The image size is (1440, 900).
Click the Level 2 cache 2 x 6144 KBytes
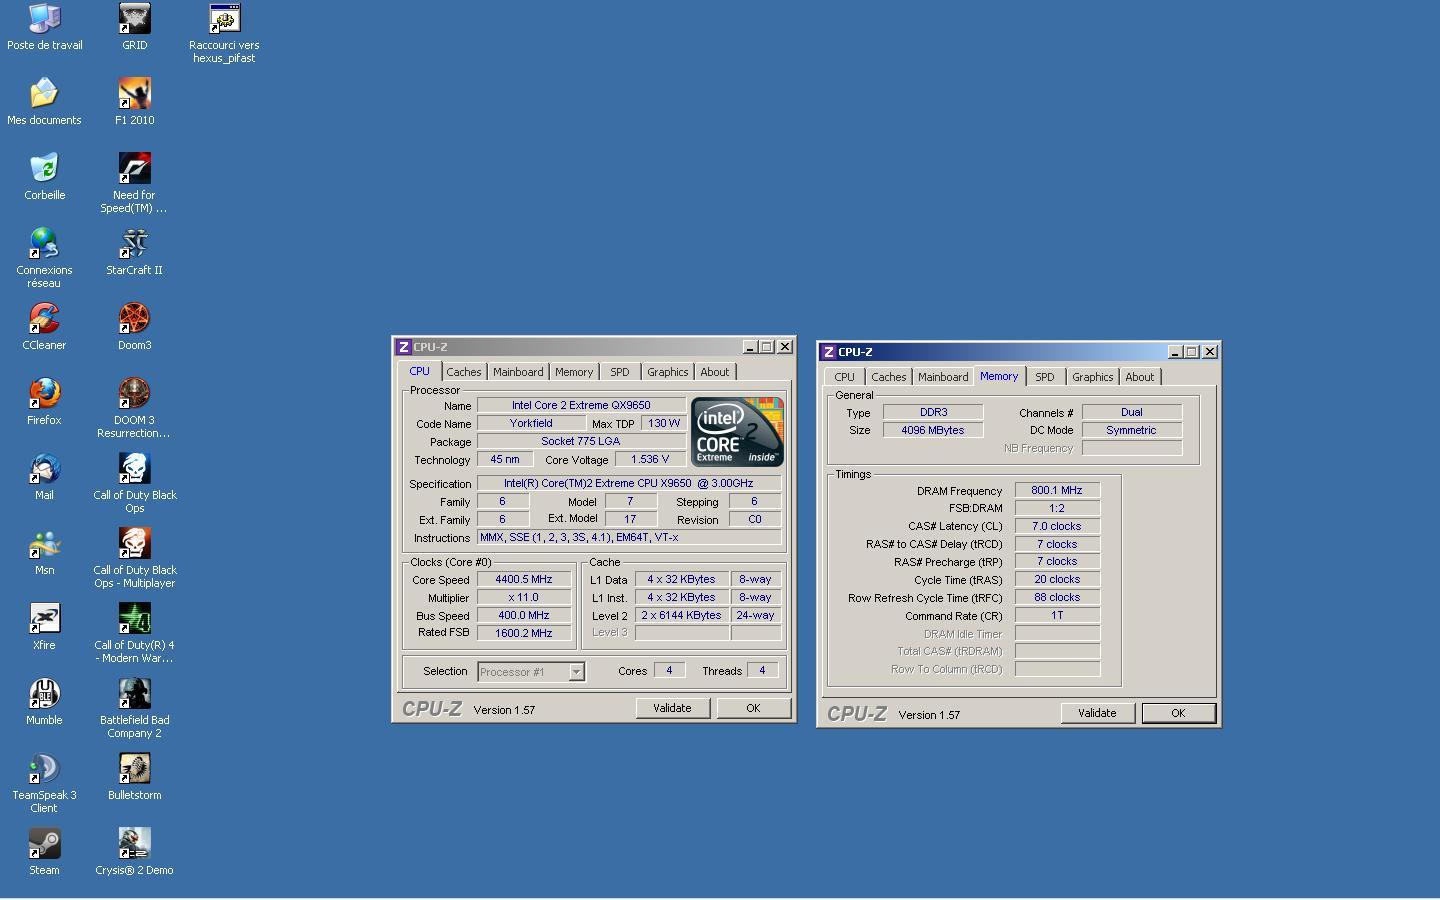(681, 616)
